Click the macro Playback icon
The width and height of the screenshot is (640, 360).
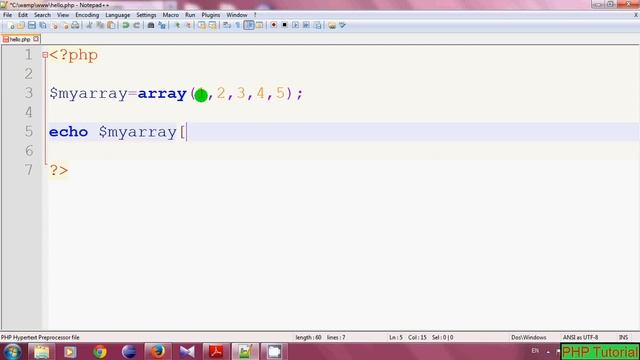coord(295,25)
